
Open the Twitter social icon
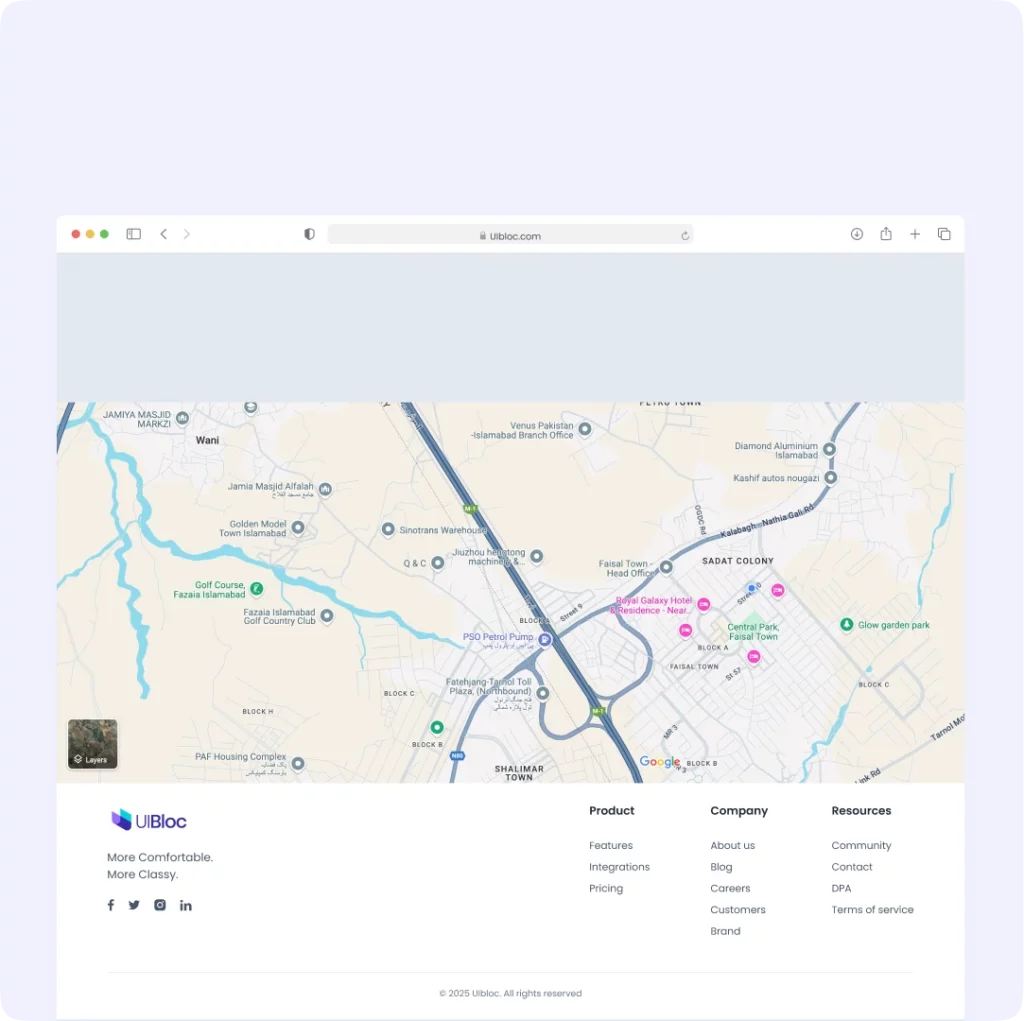[x=134, y=905]
